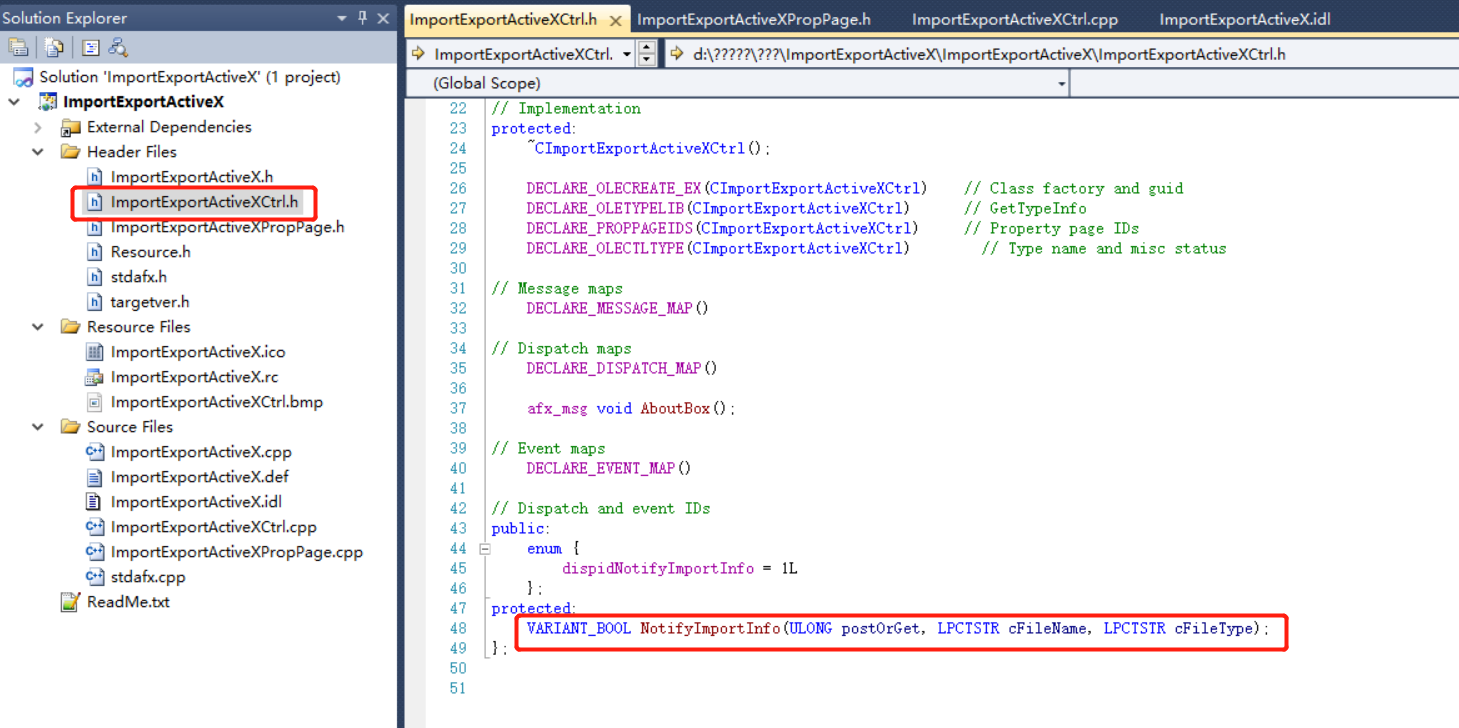Open the Global Scope dropdown
Screen dimensions: 1459x728
click(x=1060, y=83)
